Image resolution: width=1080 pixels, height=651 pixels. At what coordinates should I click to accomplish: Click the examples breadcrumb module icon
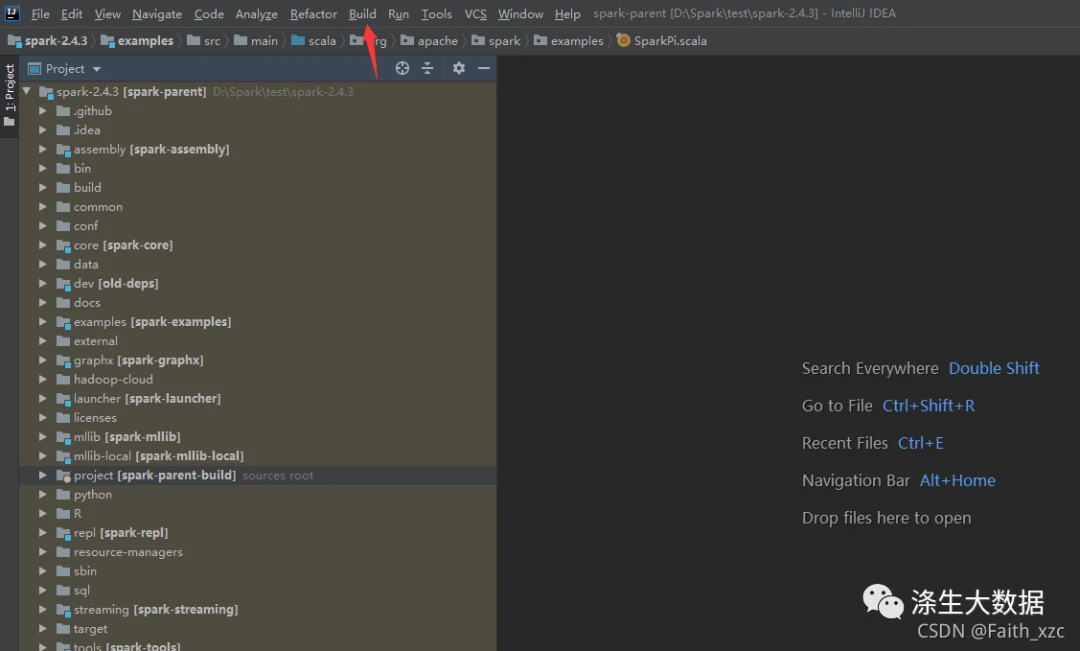107,41
